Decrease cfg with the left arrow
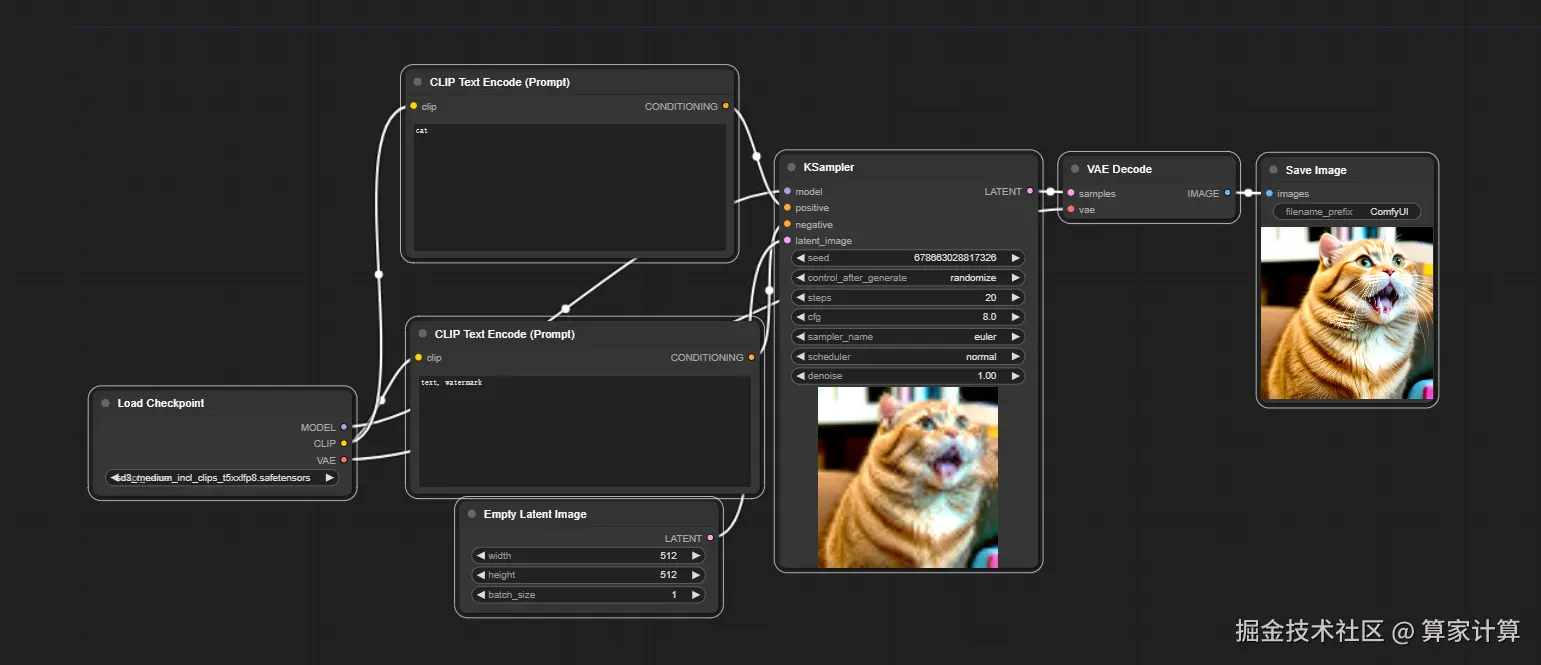The width and height of the screenshot is (1541, 665). pos(800,317)
